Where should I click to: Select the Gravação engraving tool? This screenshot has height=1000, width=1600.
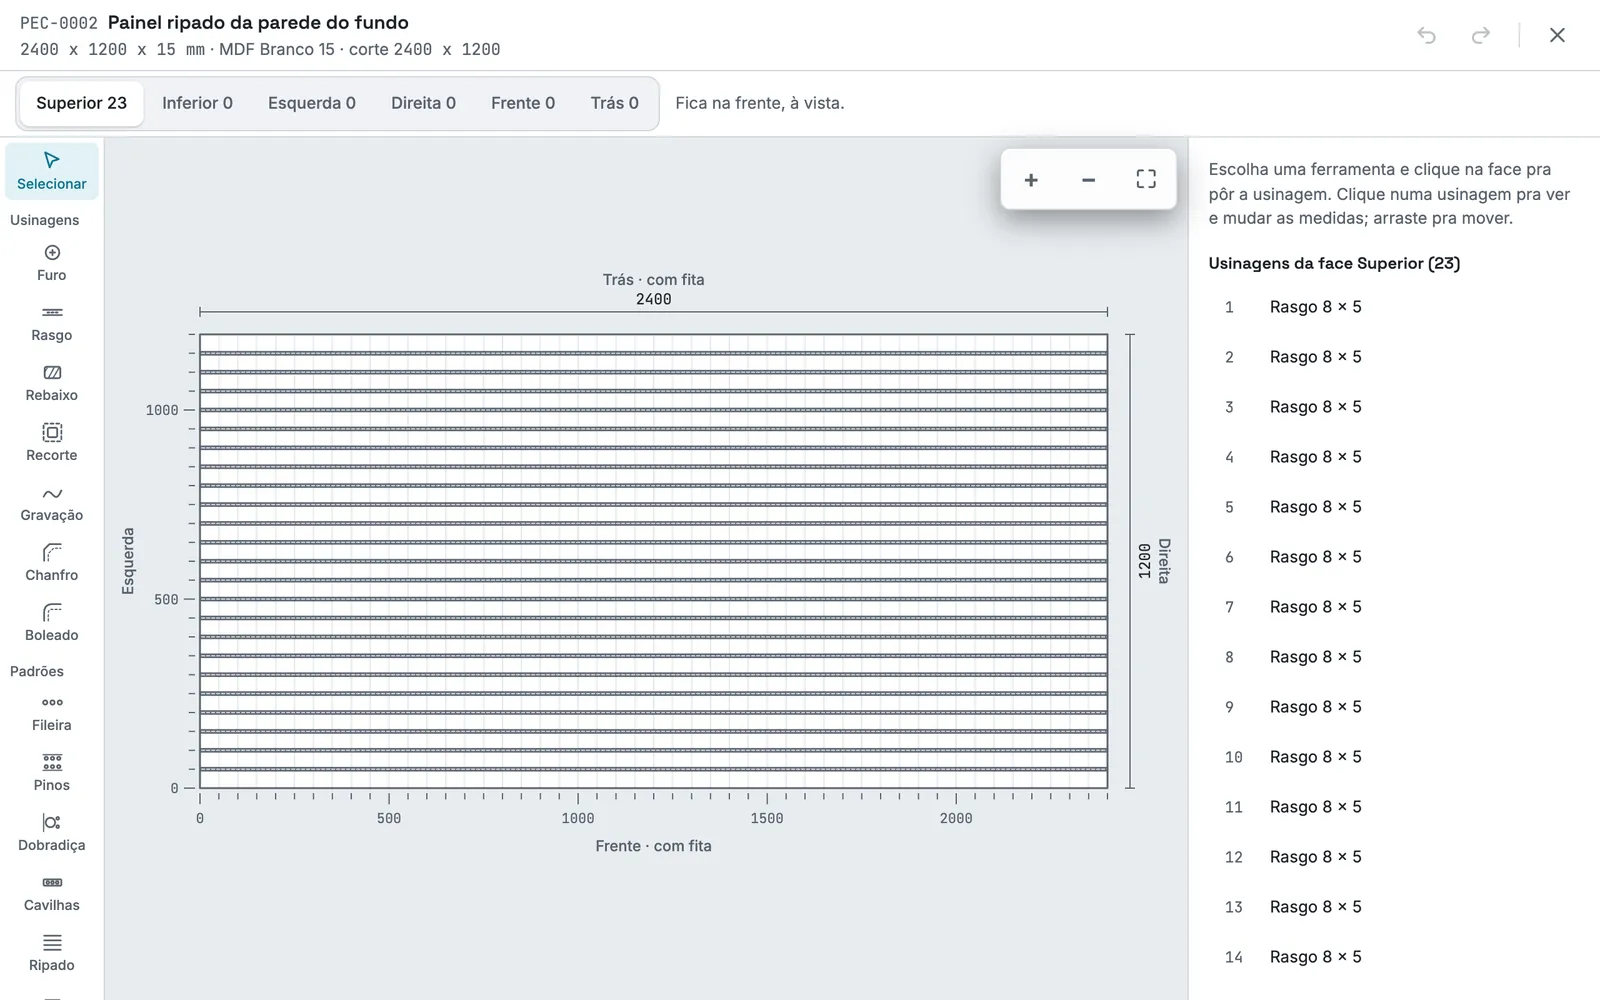click(x=52, y=503)
